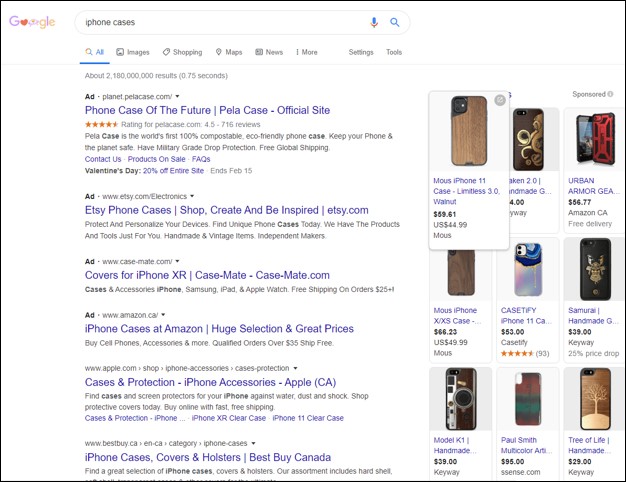Open the Paul Smith multicolor case image
Image resolution: width=626 pixels, height=482 pixels.
tap(528, 399)
